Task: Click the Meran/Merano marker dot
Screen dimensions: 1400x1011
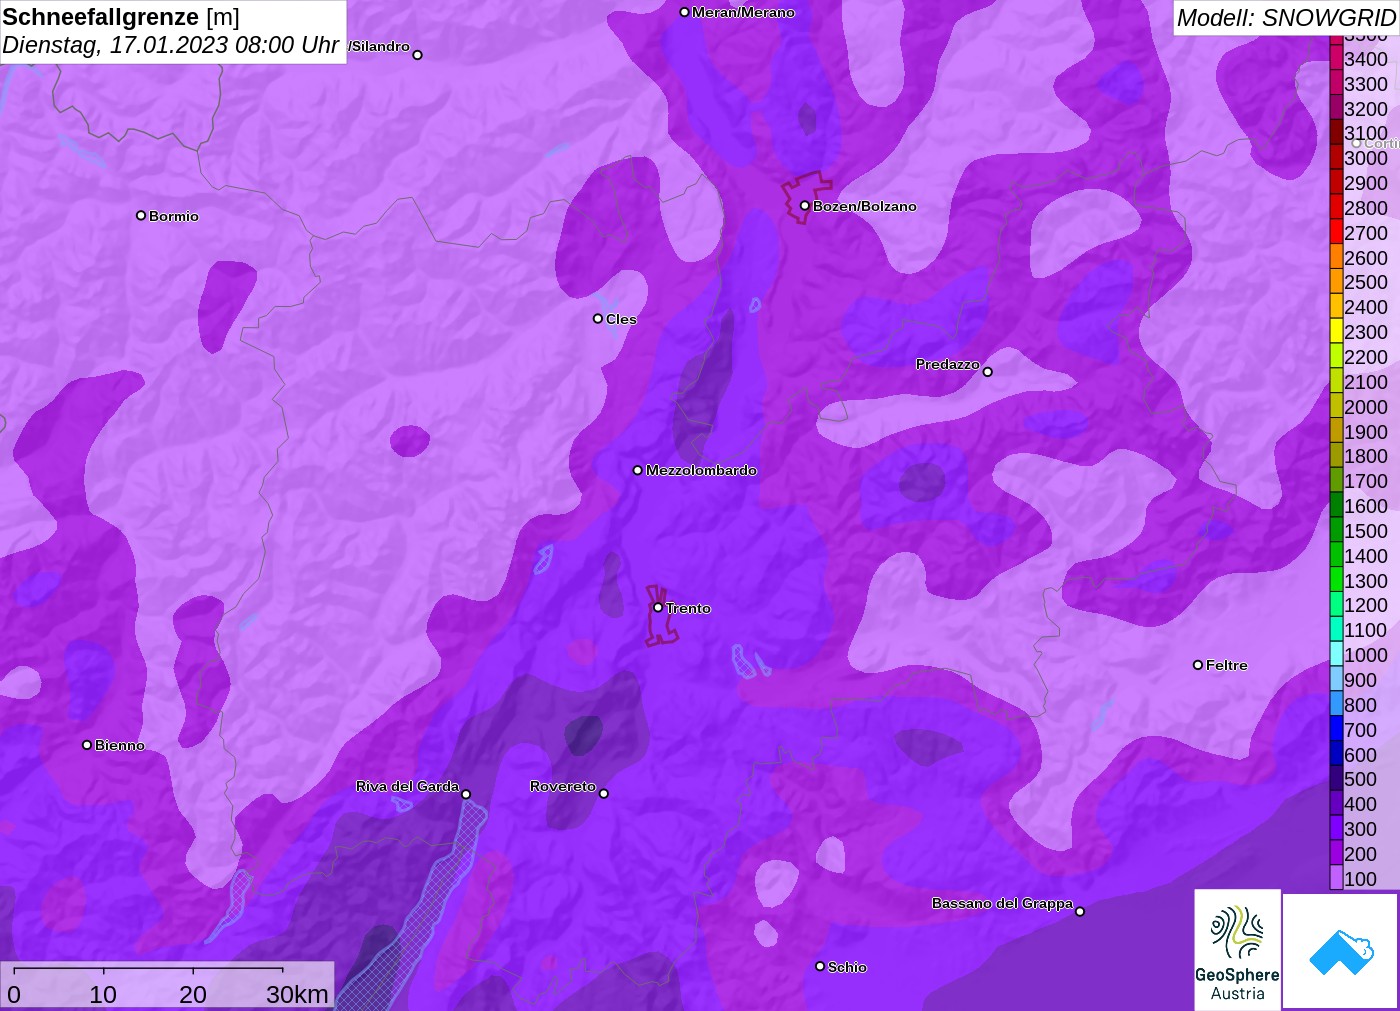Action: click(x=684, y=12)
